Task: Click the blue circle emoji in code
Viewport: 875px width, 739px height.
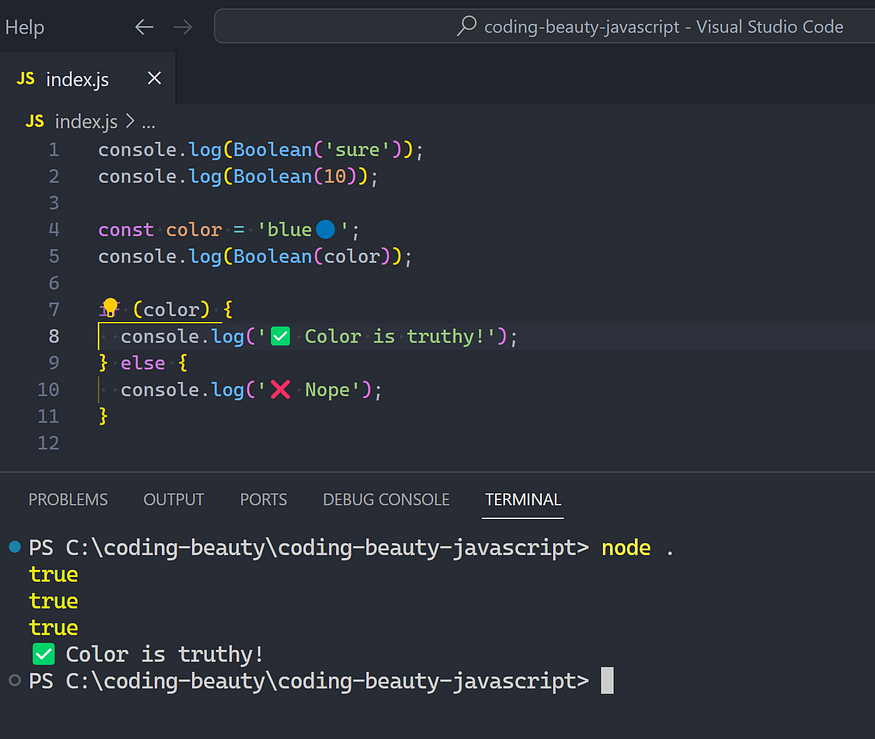Action: (x=325, y=229)
